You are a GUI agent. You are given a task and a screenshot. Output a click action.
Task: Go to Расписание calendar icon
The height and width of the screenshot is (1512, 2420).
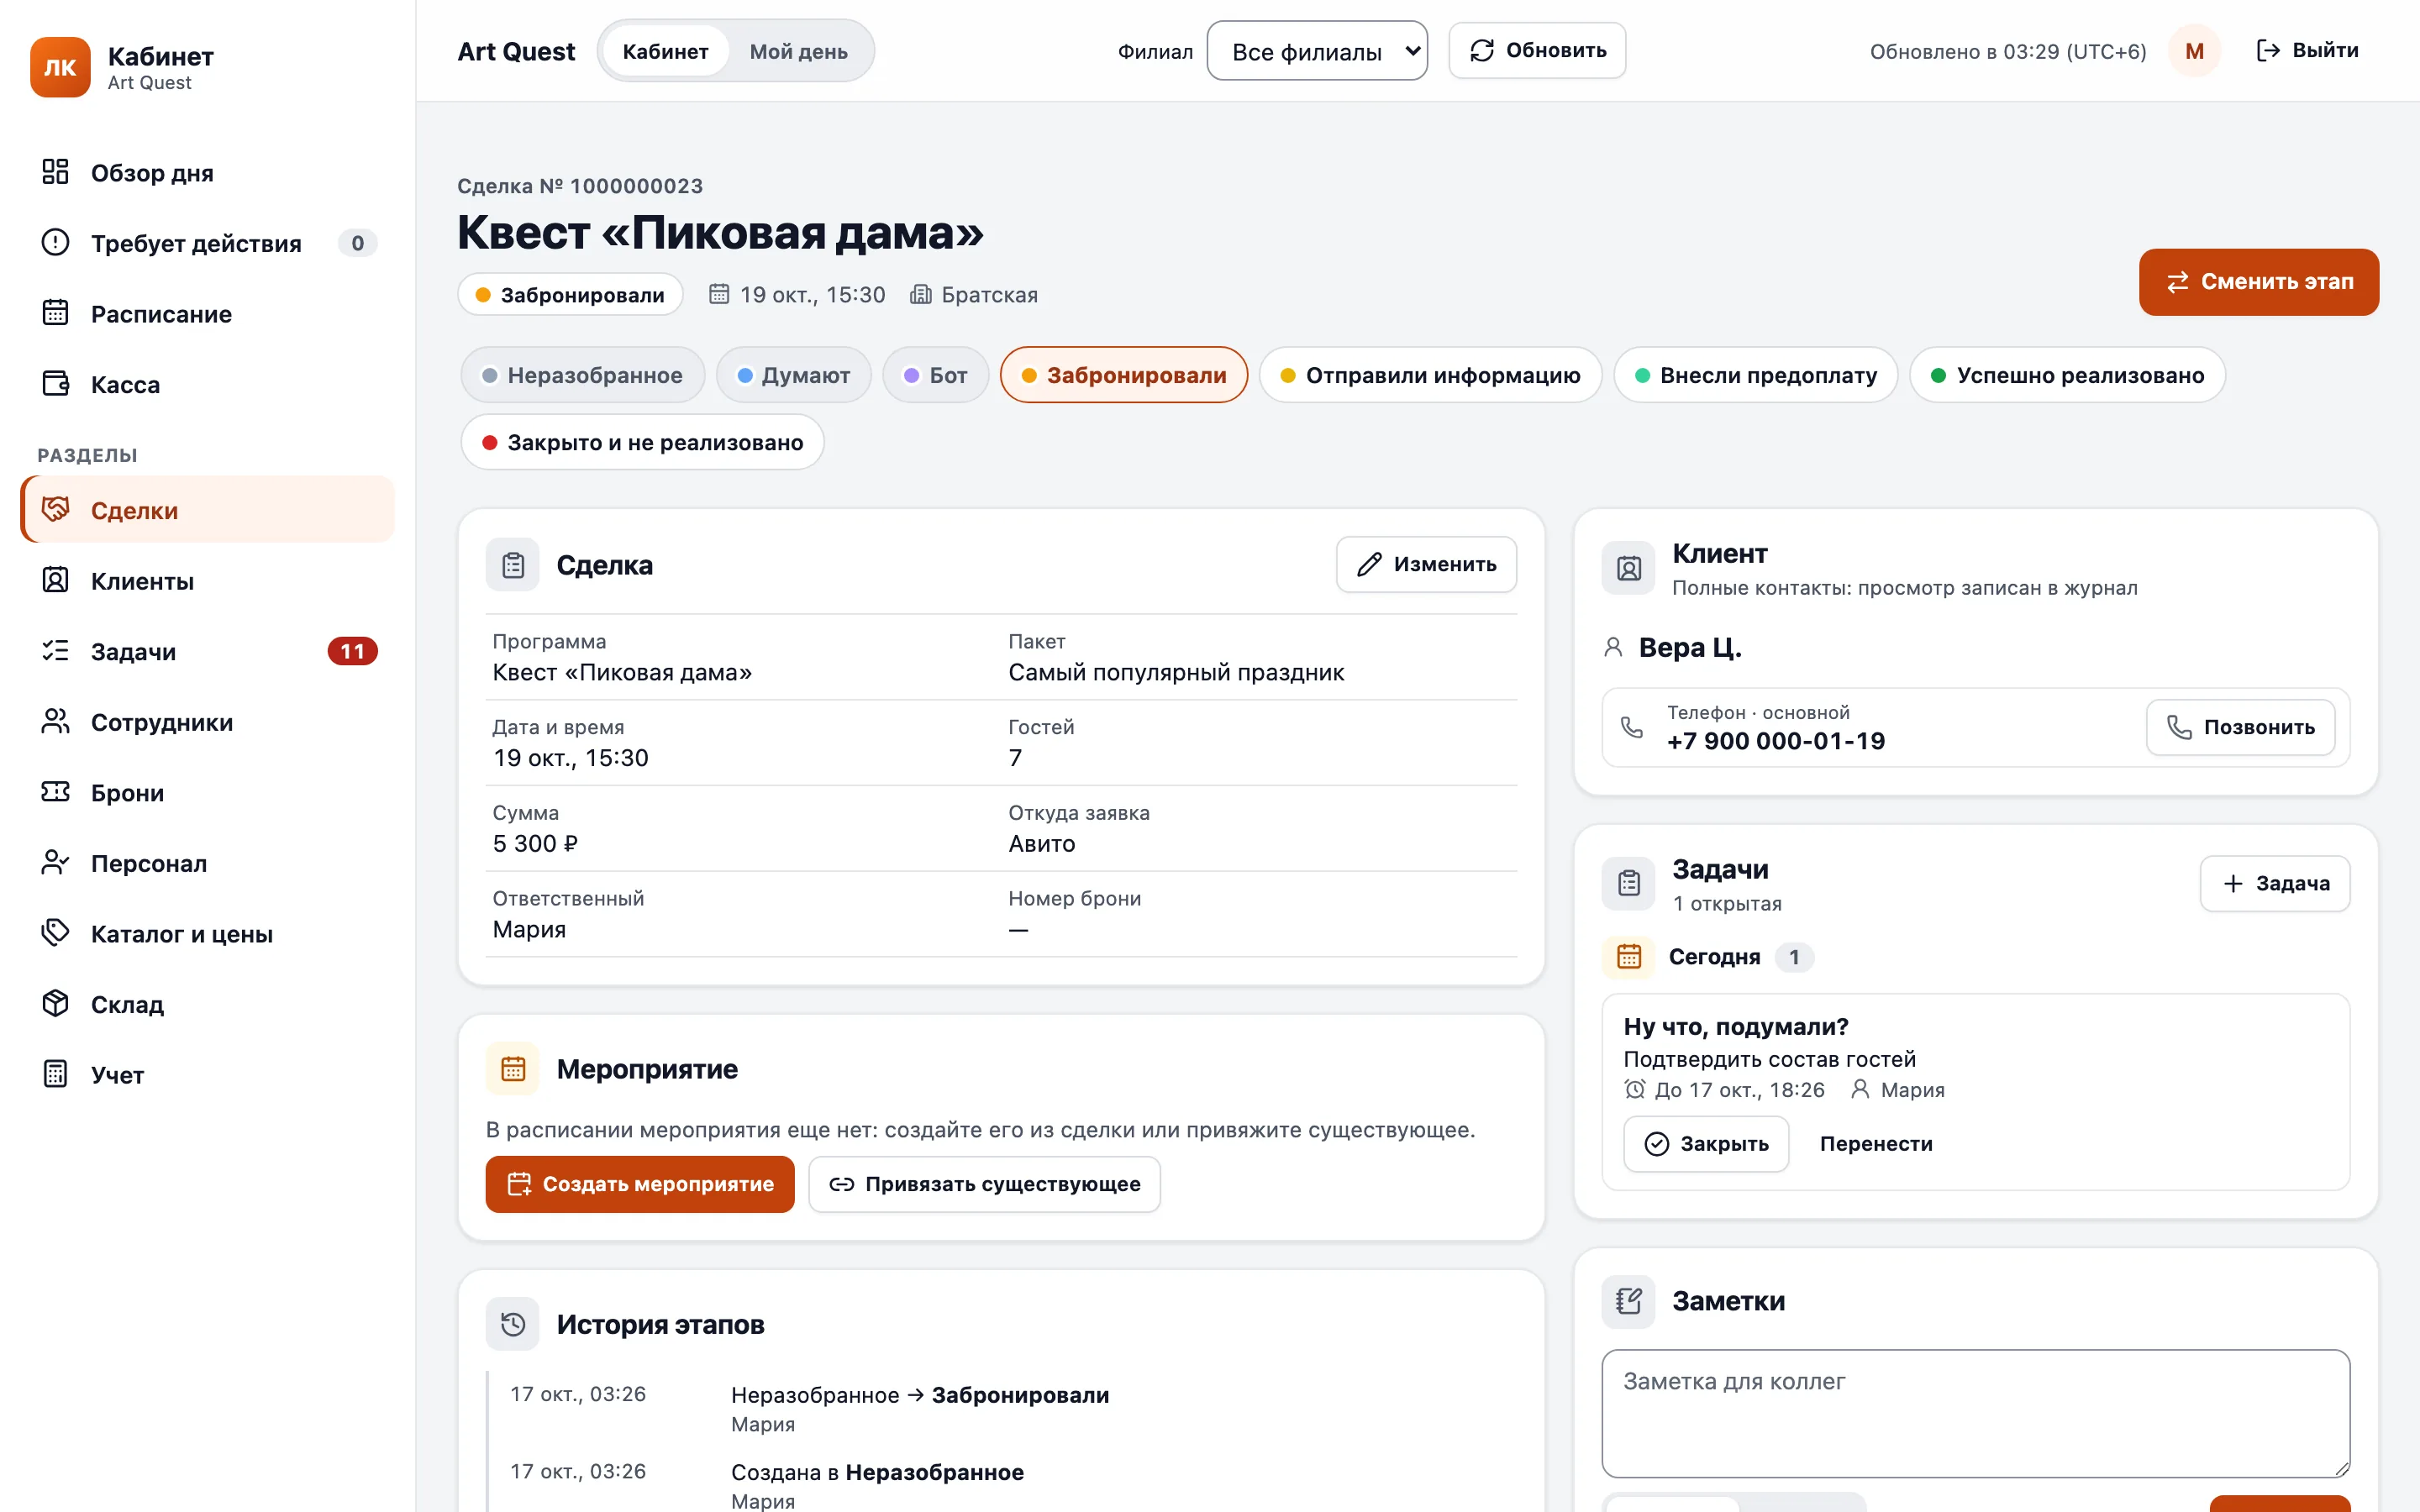pos(55,313)
